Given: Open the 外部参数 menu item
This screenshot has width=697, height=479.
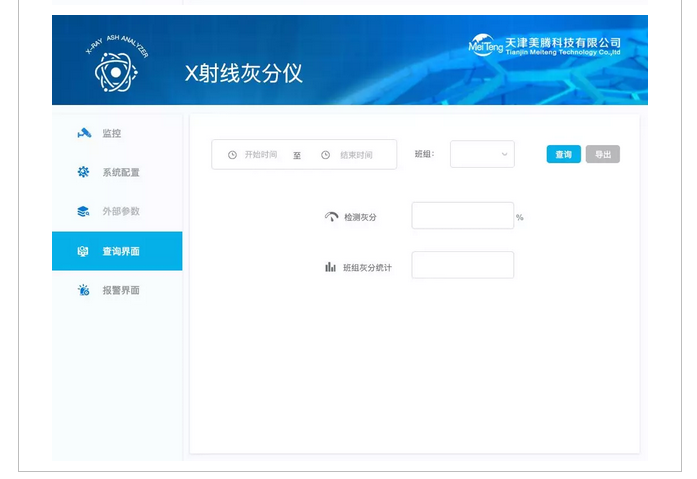Looking at the screenshot, I should point(117,211).
